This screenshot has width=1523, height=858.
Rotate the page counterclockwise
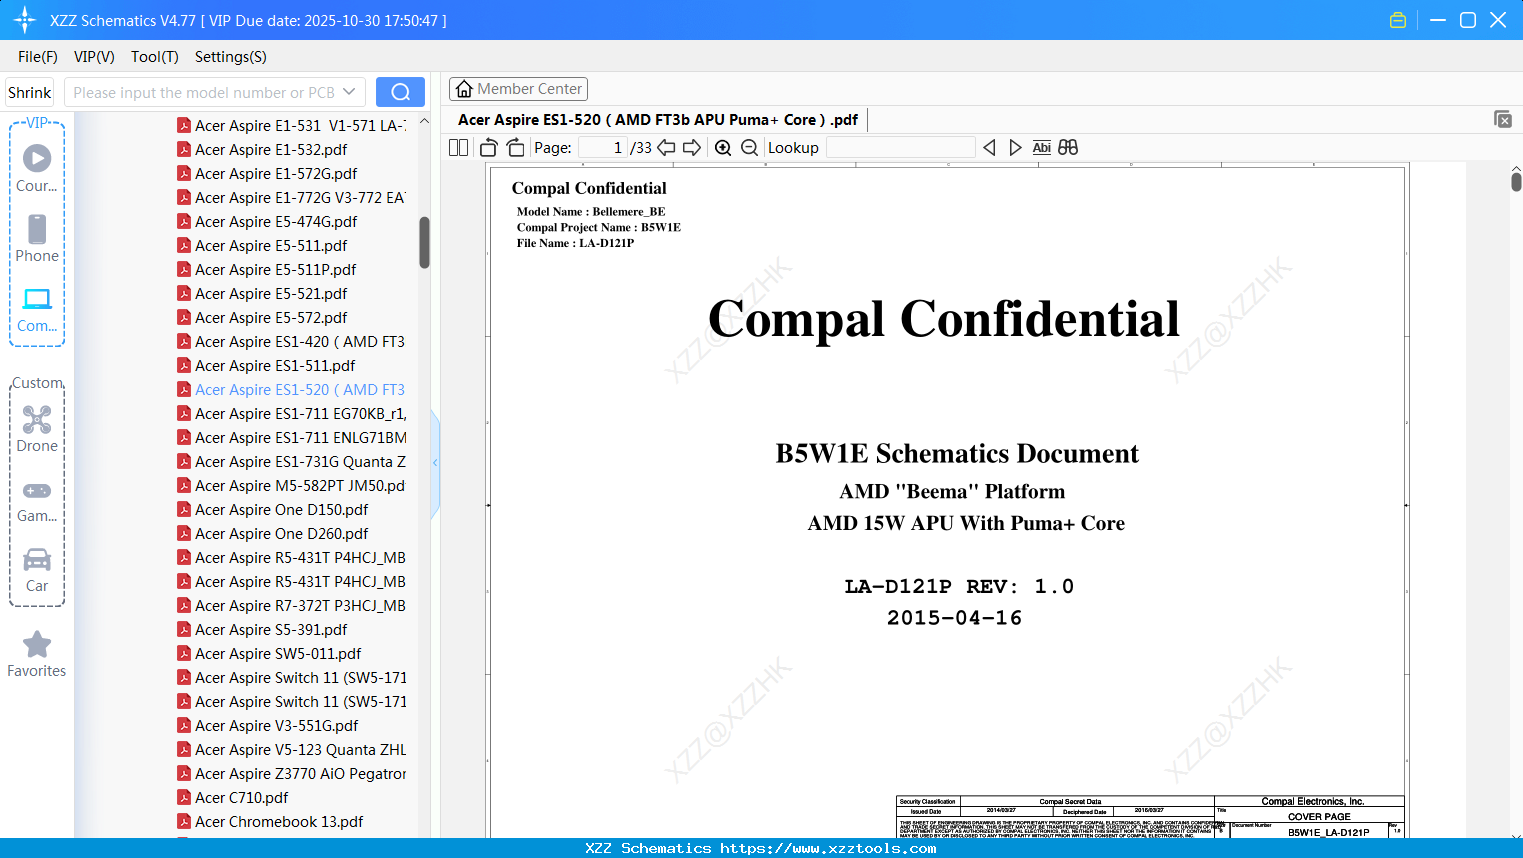(x=488, y=148)
